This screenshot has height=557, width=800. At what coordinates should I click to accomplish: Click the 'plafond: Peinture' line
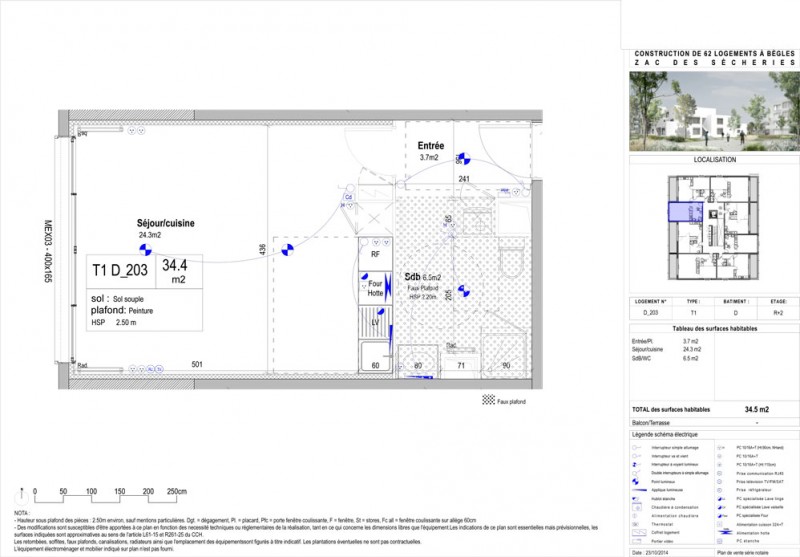pos(122,310)
